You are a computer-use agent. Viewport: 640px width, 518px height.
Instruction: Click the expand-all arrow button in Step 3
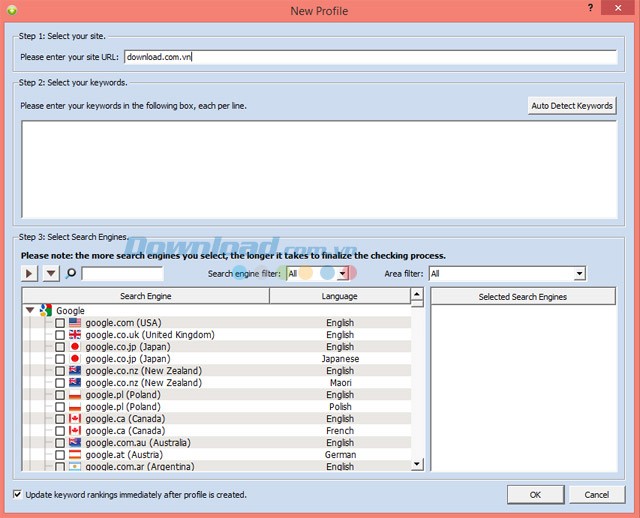tap(30, 273)
